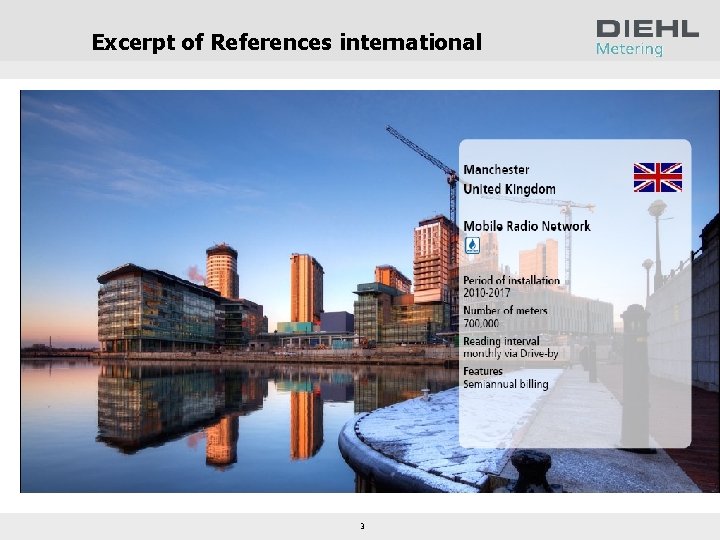
Task: Click the 'Reading interval' label
Action: (501, 341)
